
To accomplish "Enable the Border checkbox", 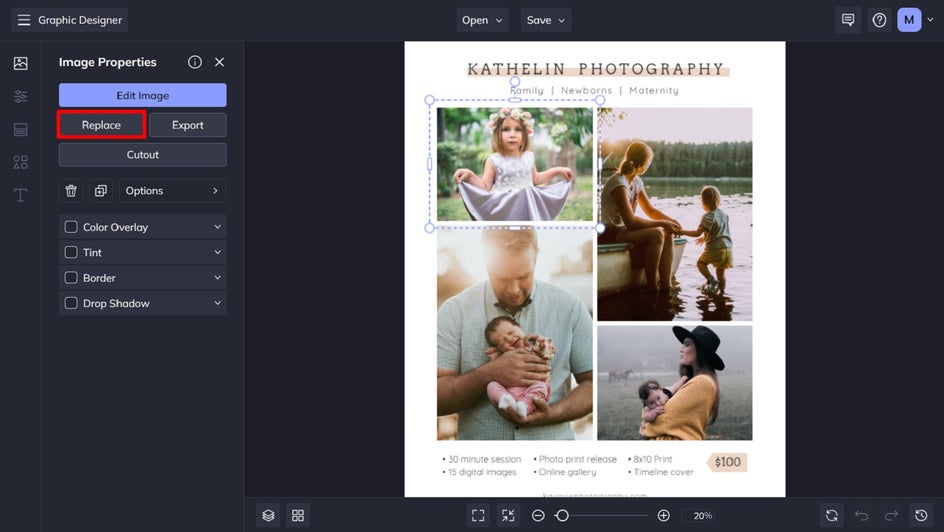I will pyautogui.click(x=71, y=277).
